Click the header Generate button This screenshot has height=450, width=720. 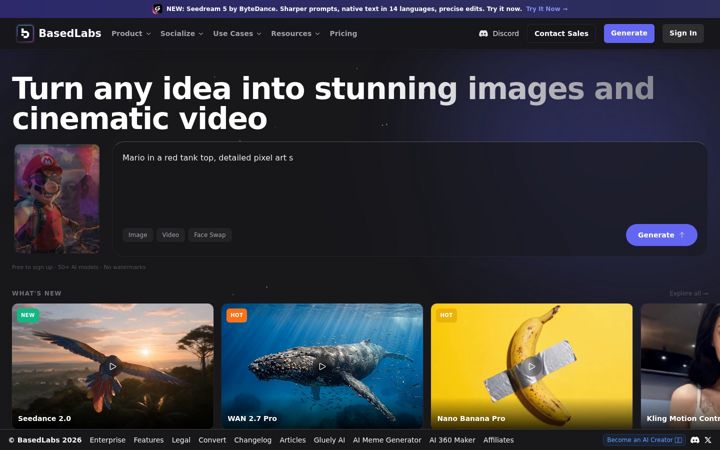[x=629, y=34]
